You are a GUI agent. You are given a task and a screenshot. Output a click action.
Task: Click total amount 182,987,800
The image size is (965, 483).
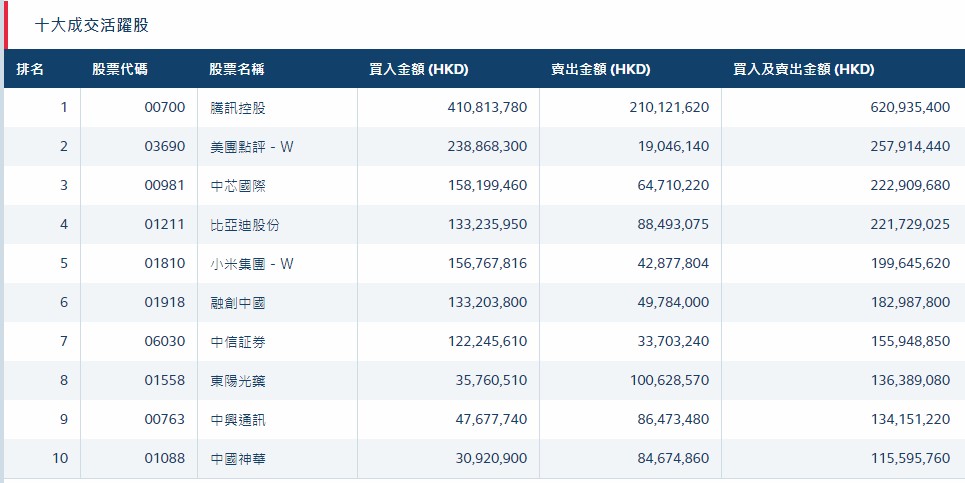point(910,303)
